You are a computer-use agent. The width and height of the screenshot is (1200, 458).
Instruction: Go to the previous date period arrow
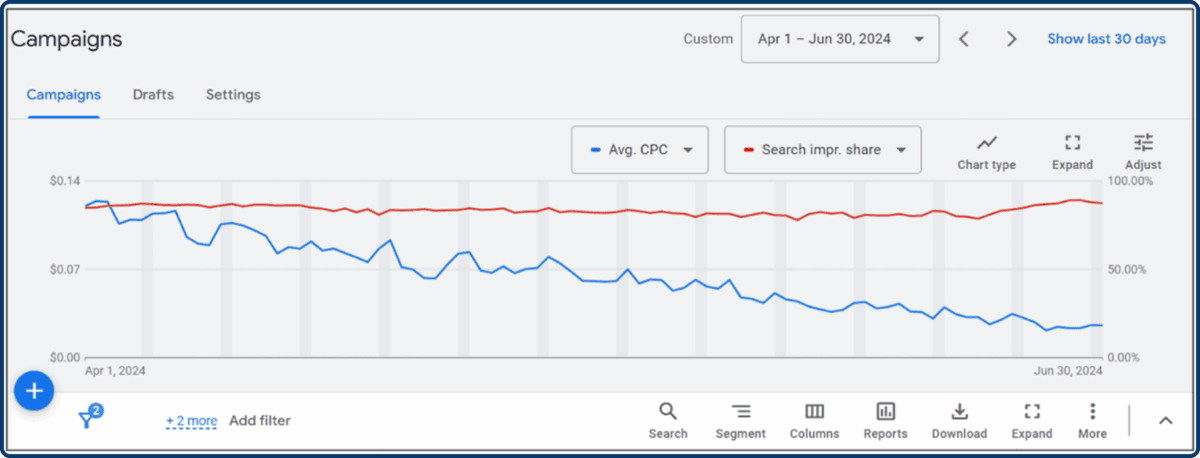(964, 39)
